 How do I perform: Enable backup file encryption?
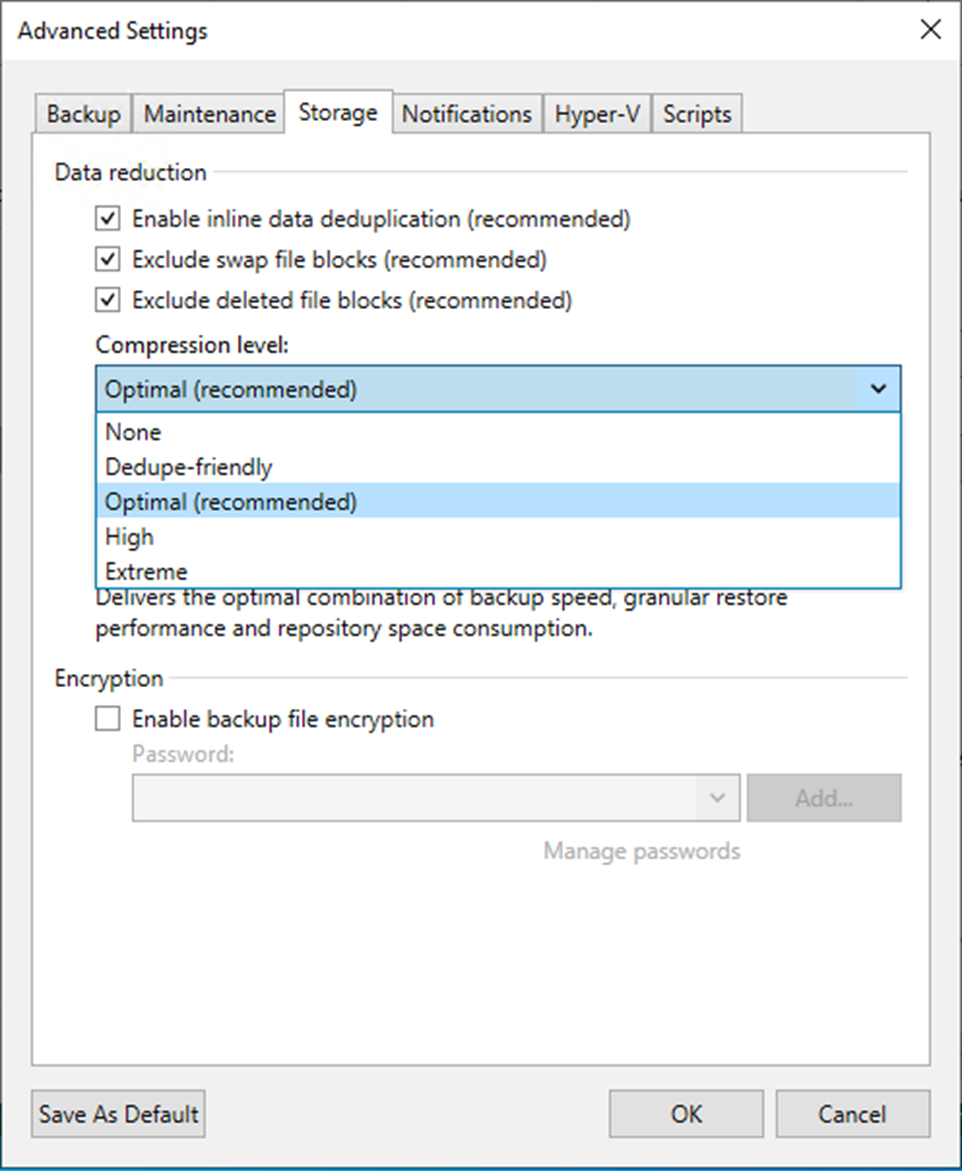(106, 719)
